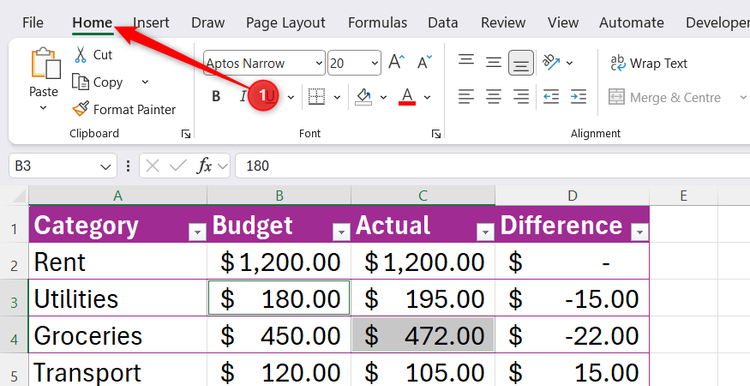The height and width of the screenshot is (386, 750).
Task: Open the Paste options dropdown arrow
Action: pos(43,108)
